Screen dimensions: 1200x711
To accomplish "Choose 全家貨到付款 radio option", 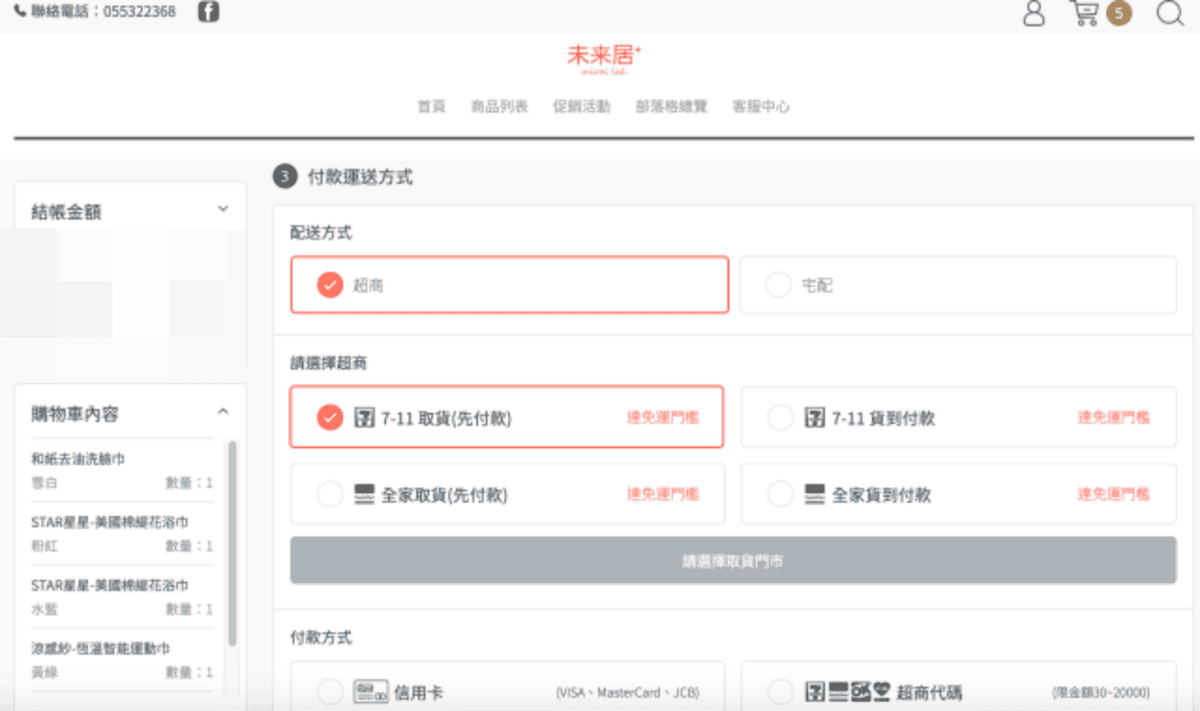I will pos(780,494).
